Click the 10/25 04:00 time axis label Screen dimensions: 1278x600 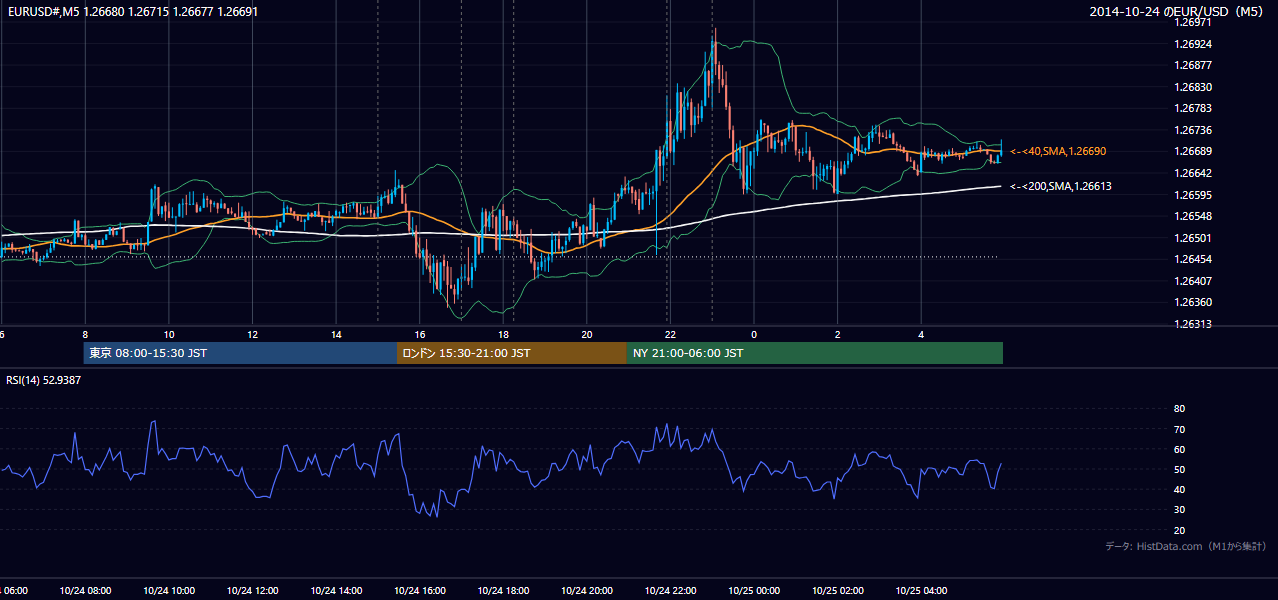921,590
